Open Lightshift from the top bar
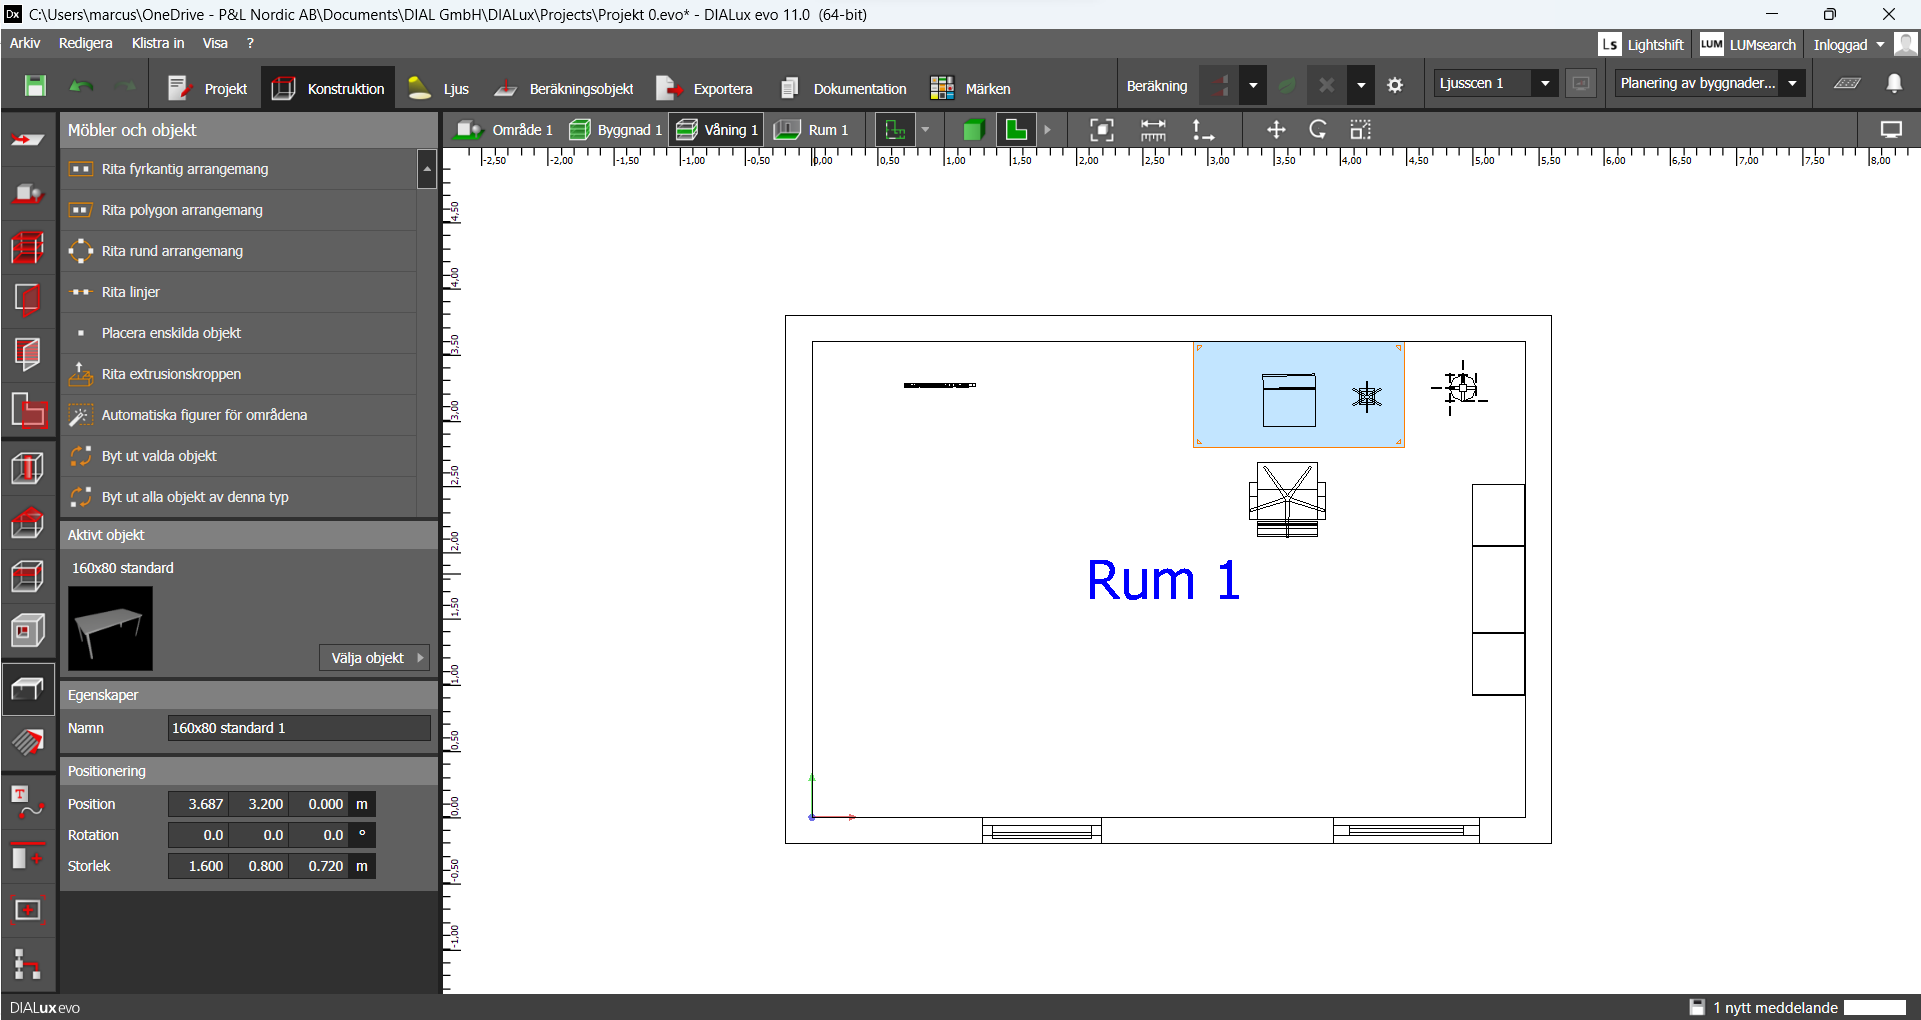The height and width of the screenshot is (1020, 1921). [1642, 44]
